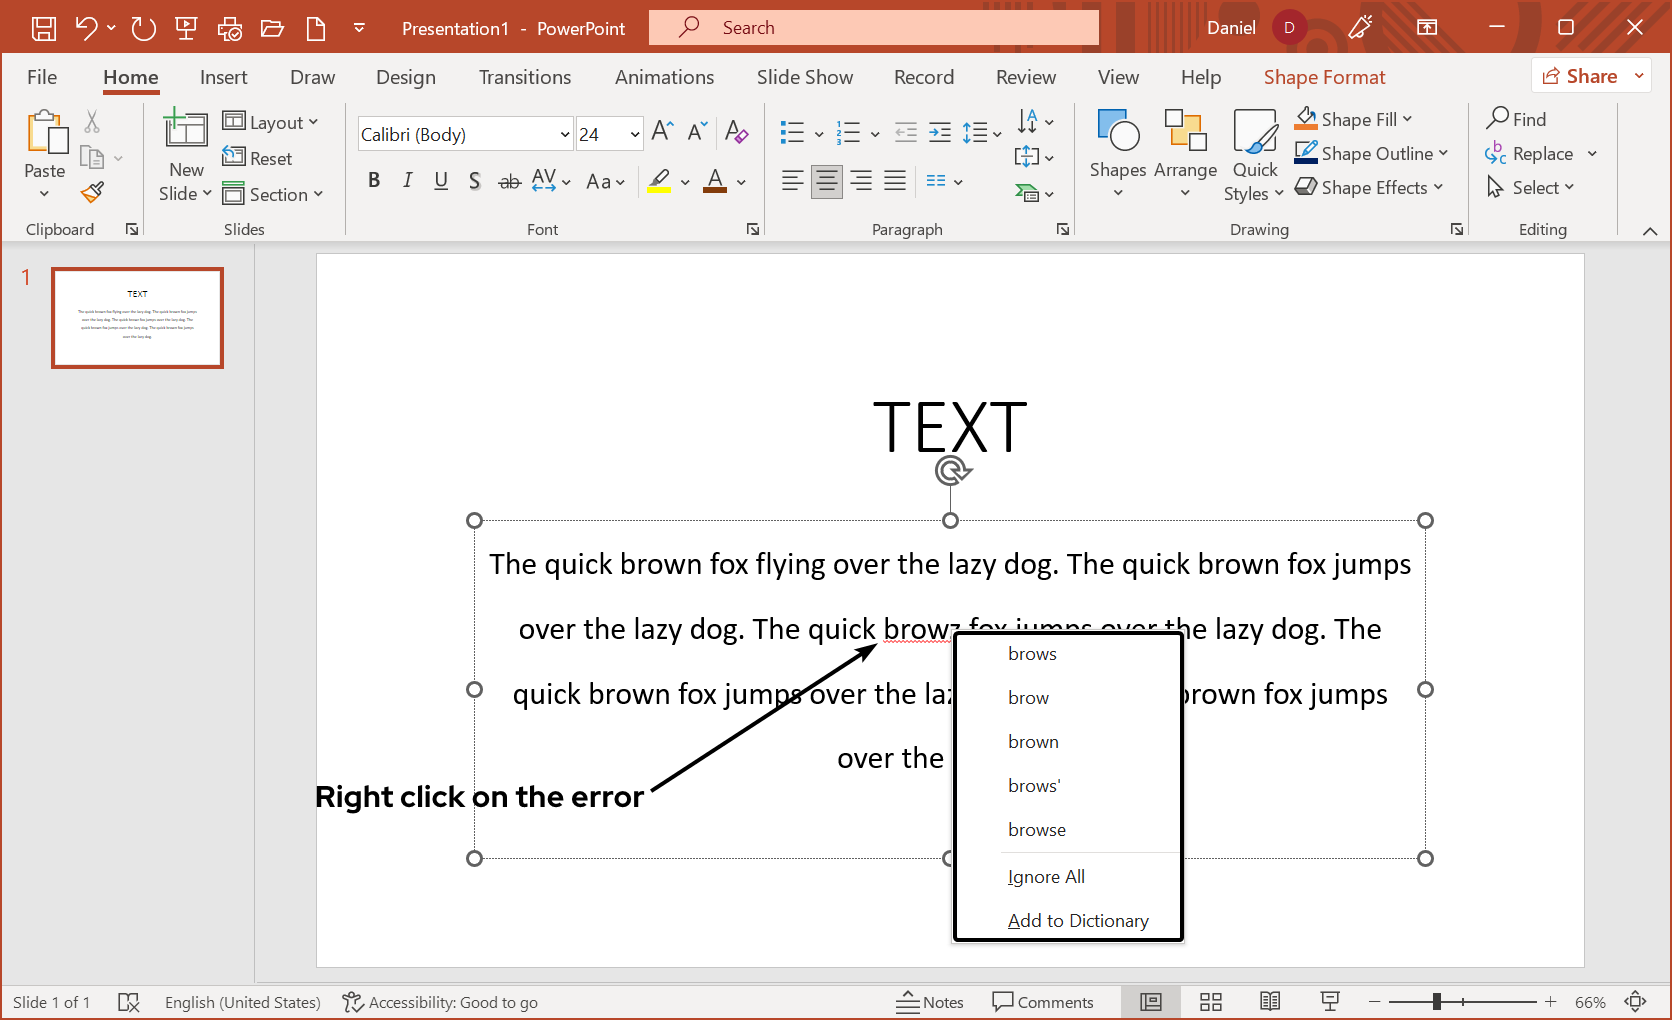Select 'brown' from the spelling suggestions
The height and width of the screenshot is (1020, 1672).
pos(1033,741)
